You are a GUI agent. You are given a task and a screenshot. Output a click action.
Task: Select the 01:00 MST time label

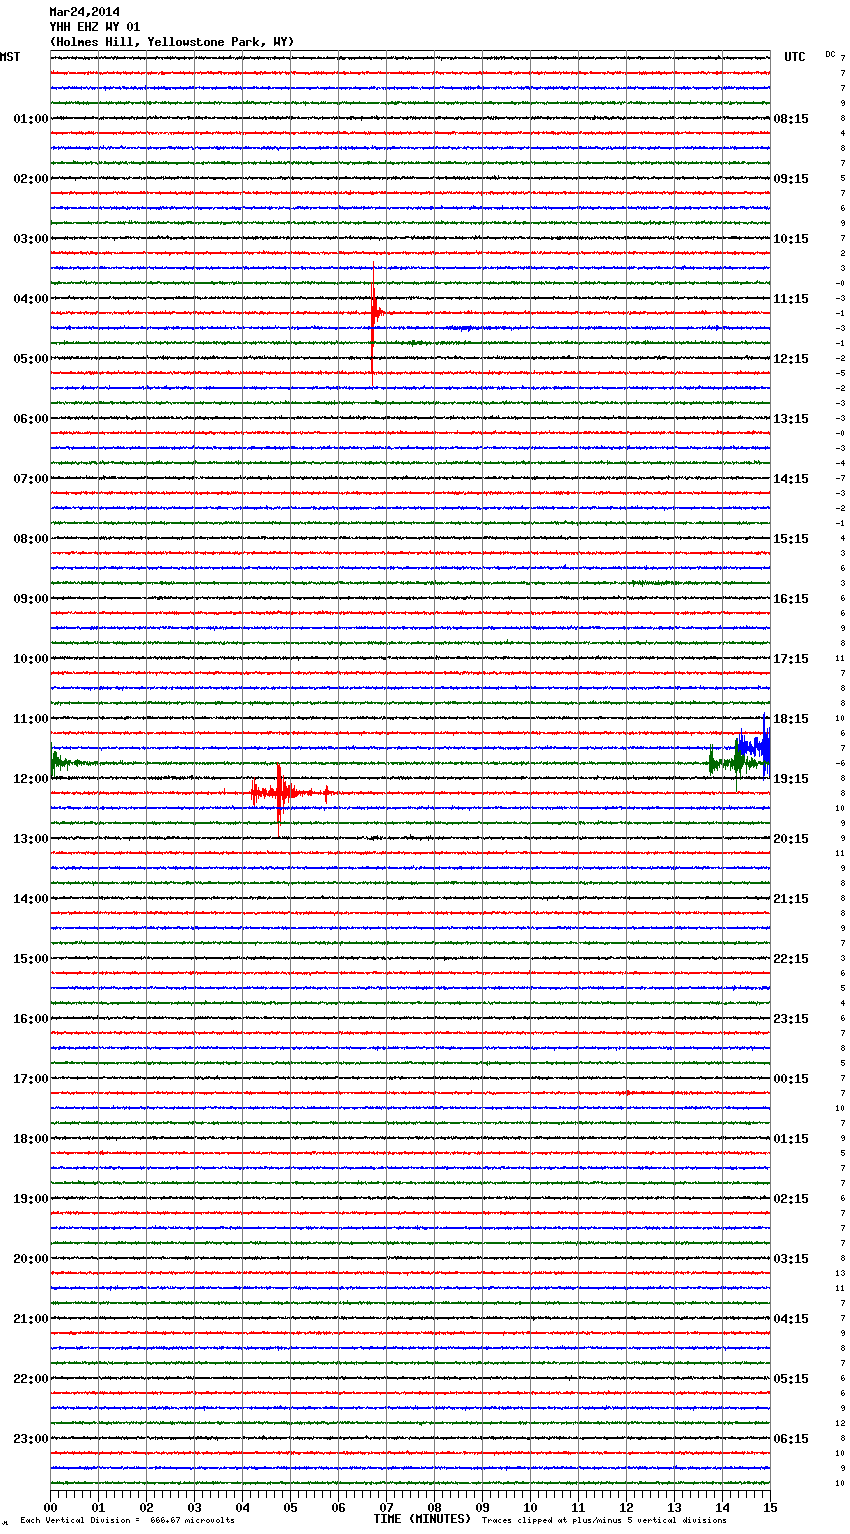(x=30, y=119)
